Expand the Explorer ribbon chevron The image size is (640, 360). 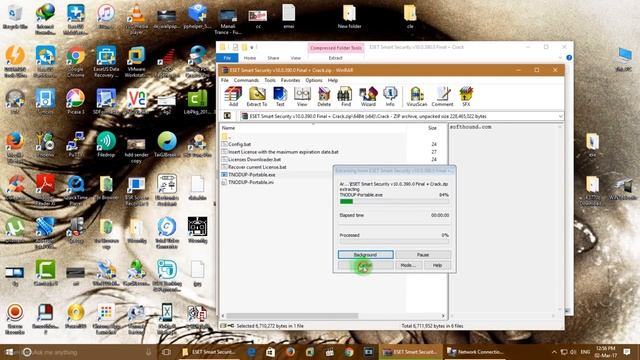pos(560,58)
